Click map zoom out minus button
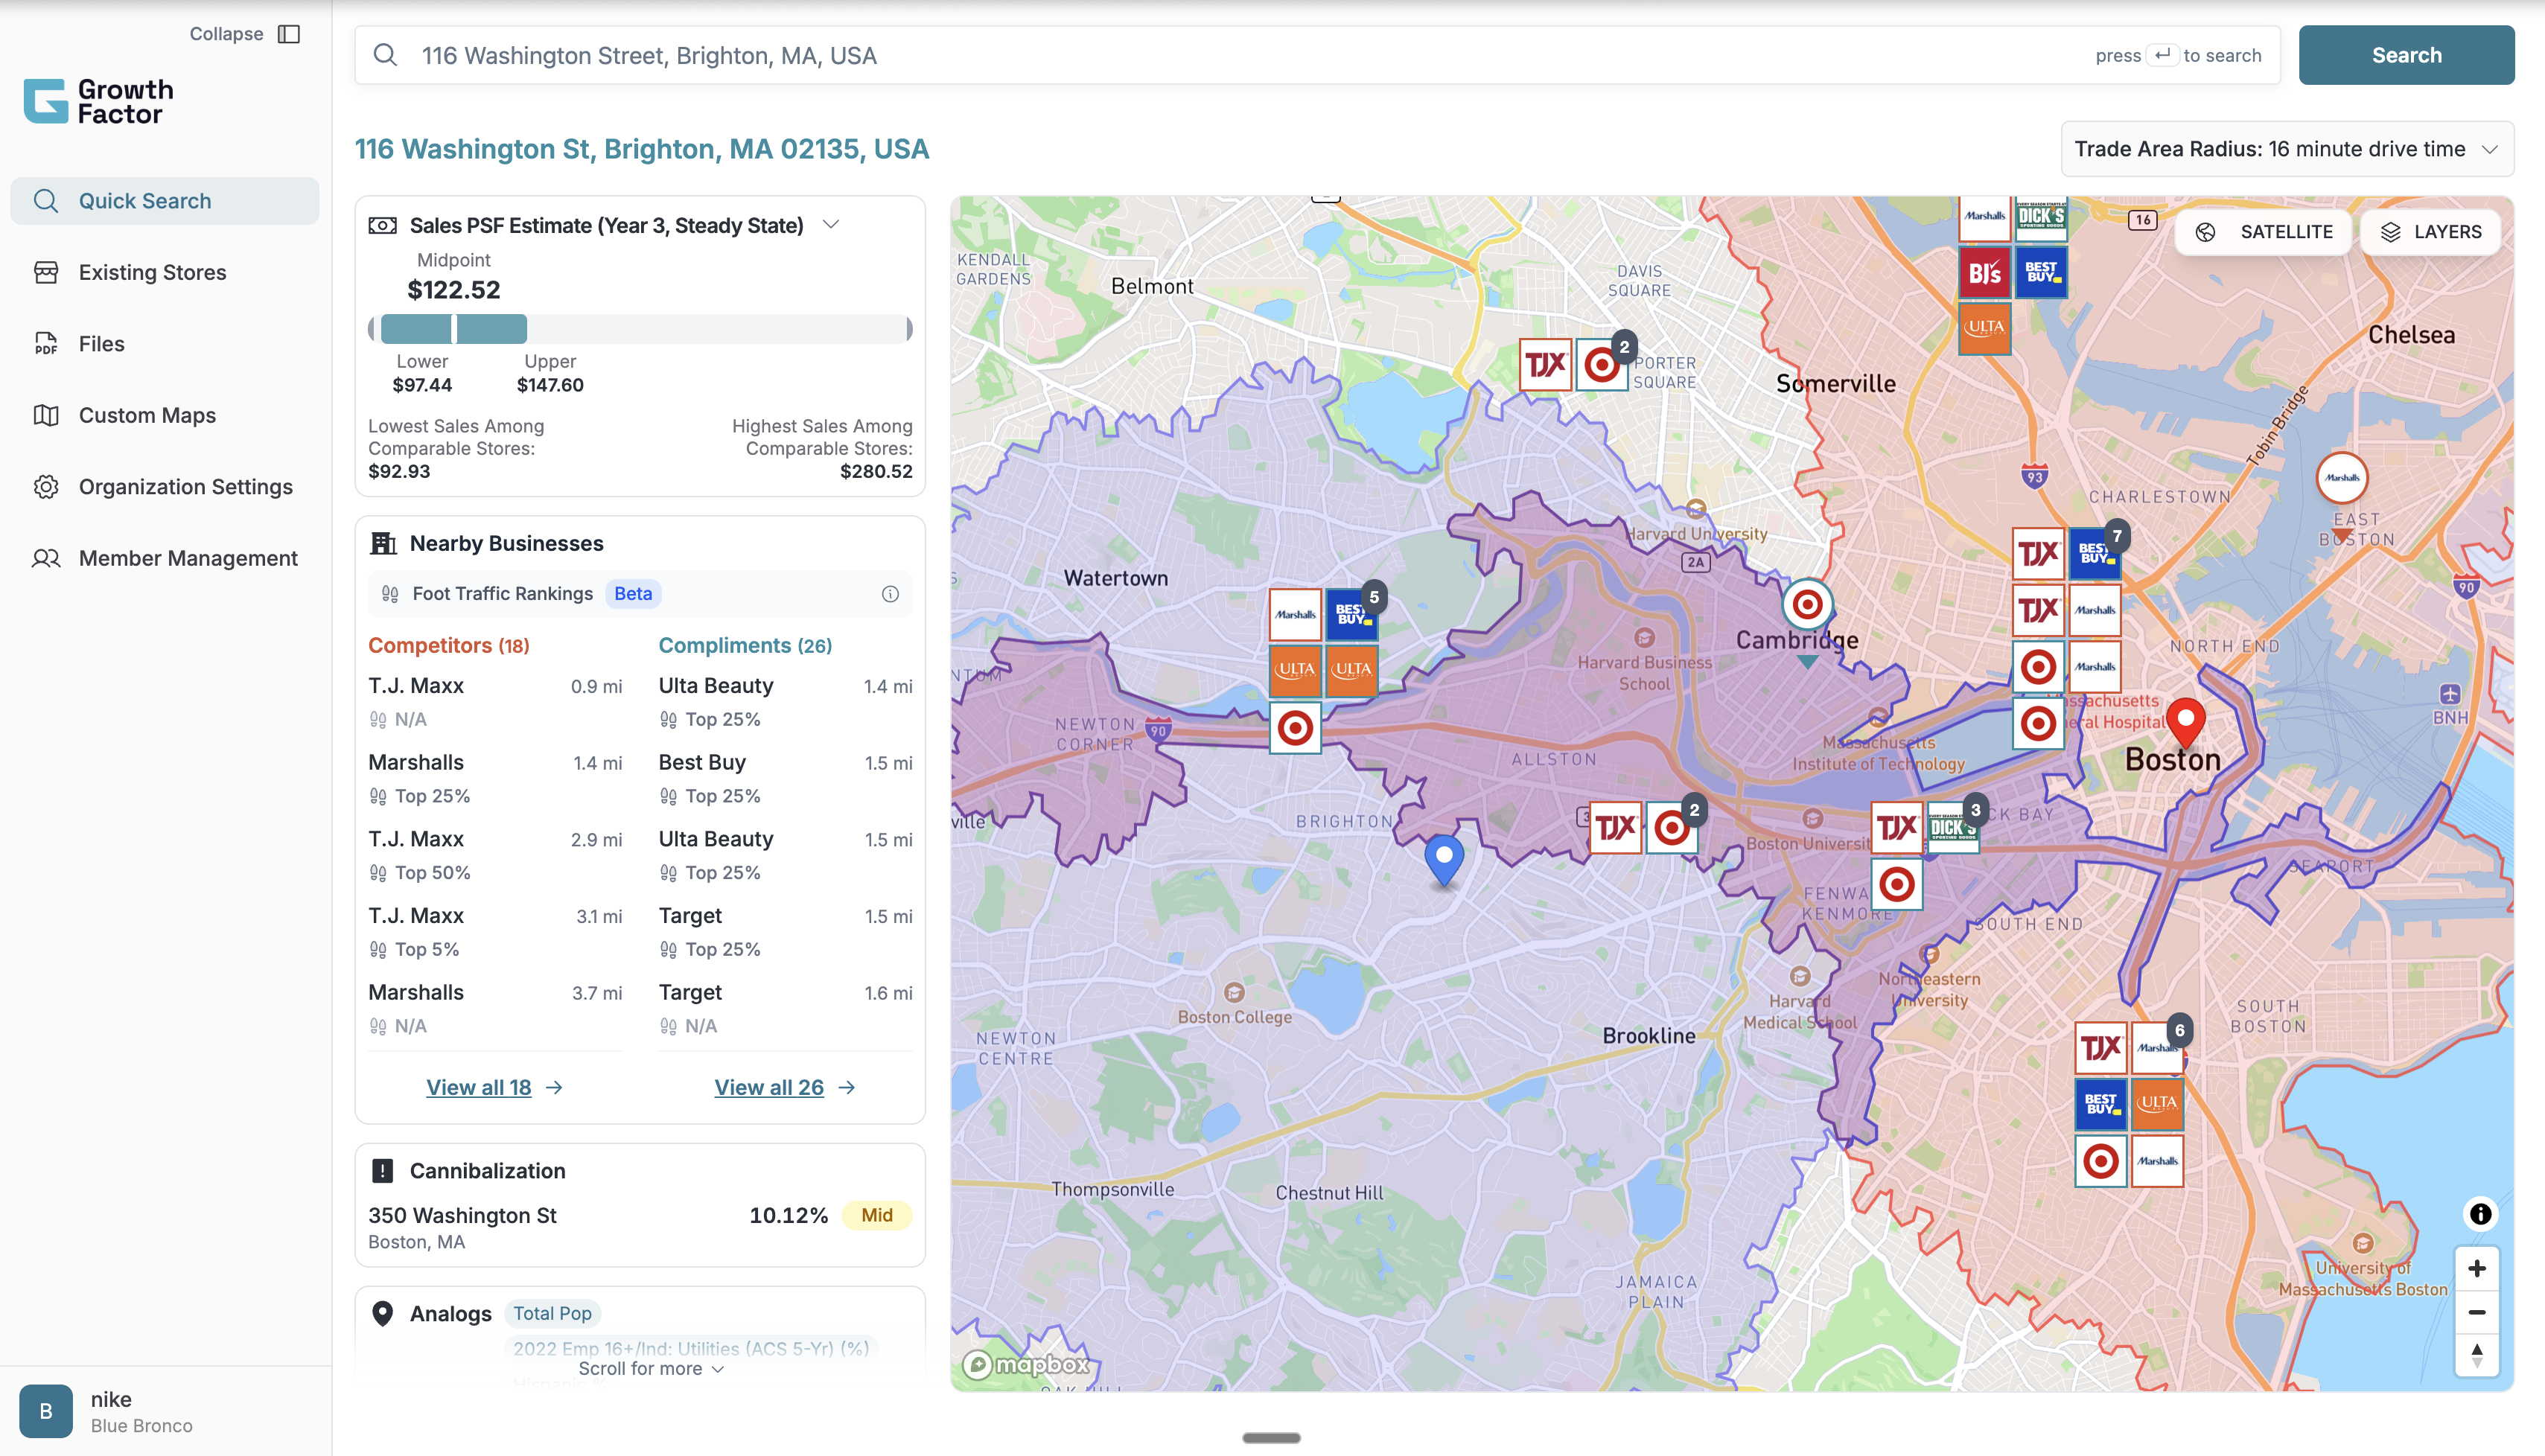 [2476, 1312]
